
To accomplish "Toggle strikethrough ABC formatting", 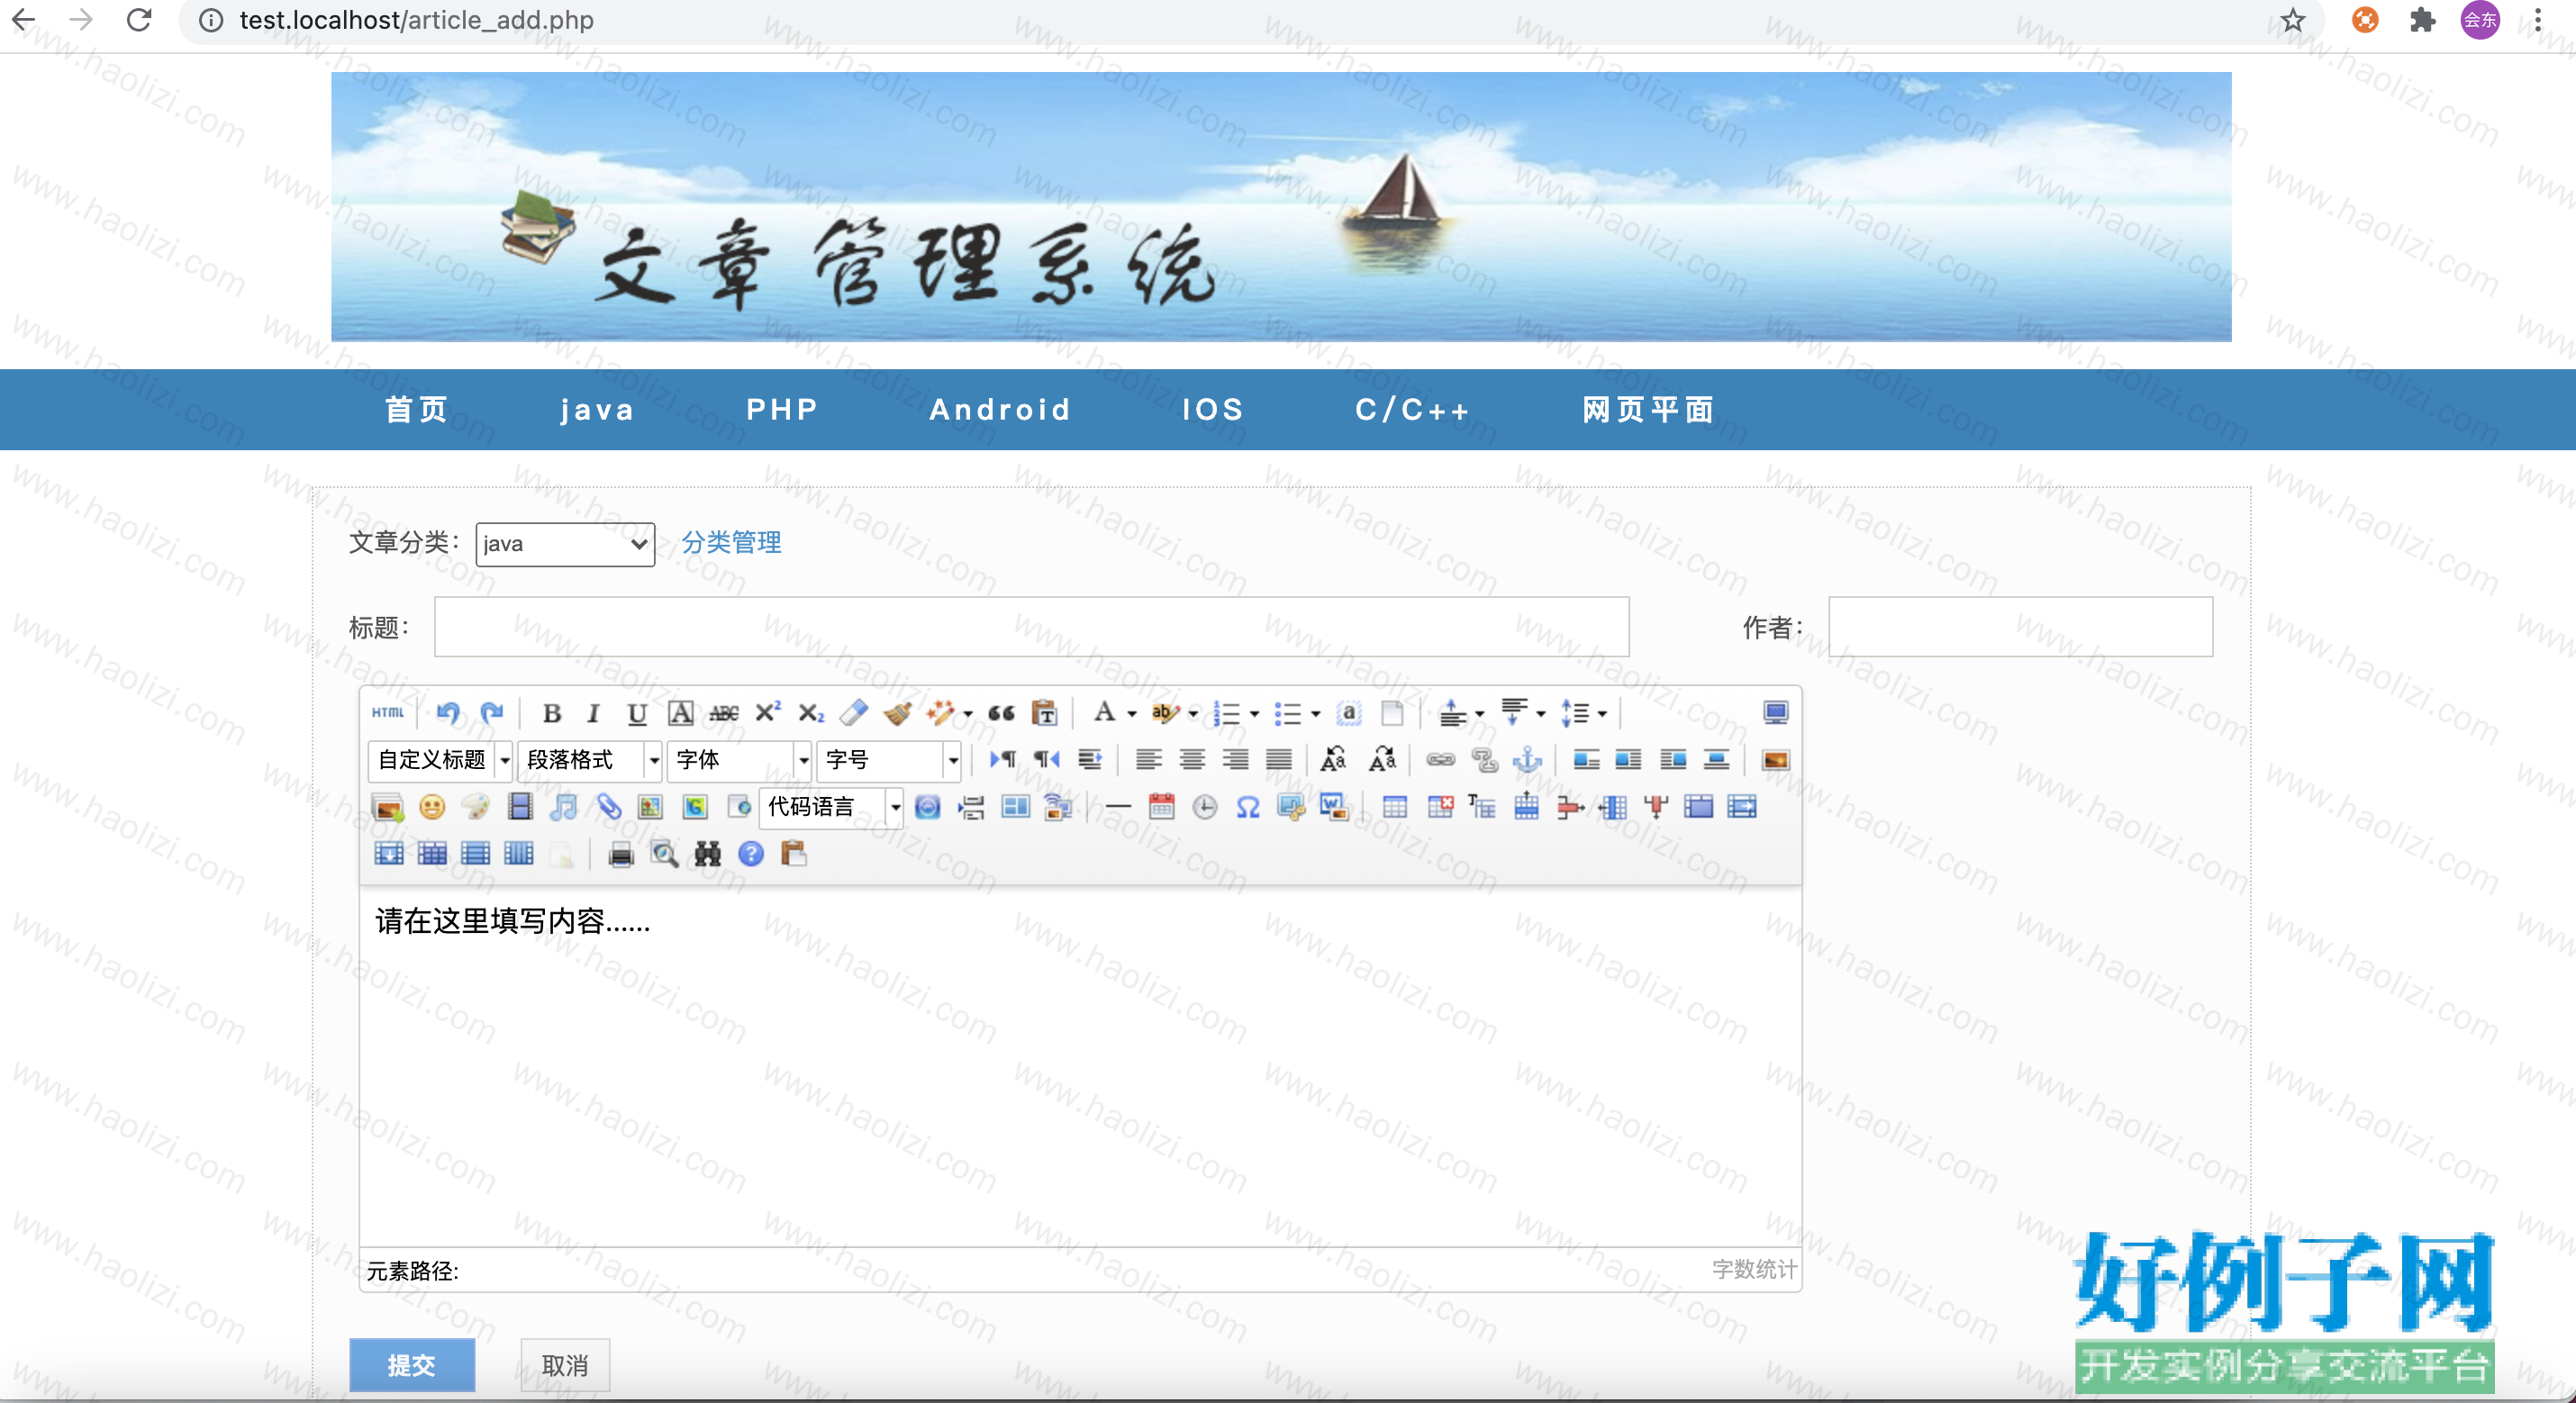I will pyautogui.click(x=724, y=713).
